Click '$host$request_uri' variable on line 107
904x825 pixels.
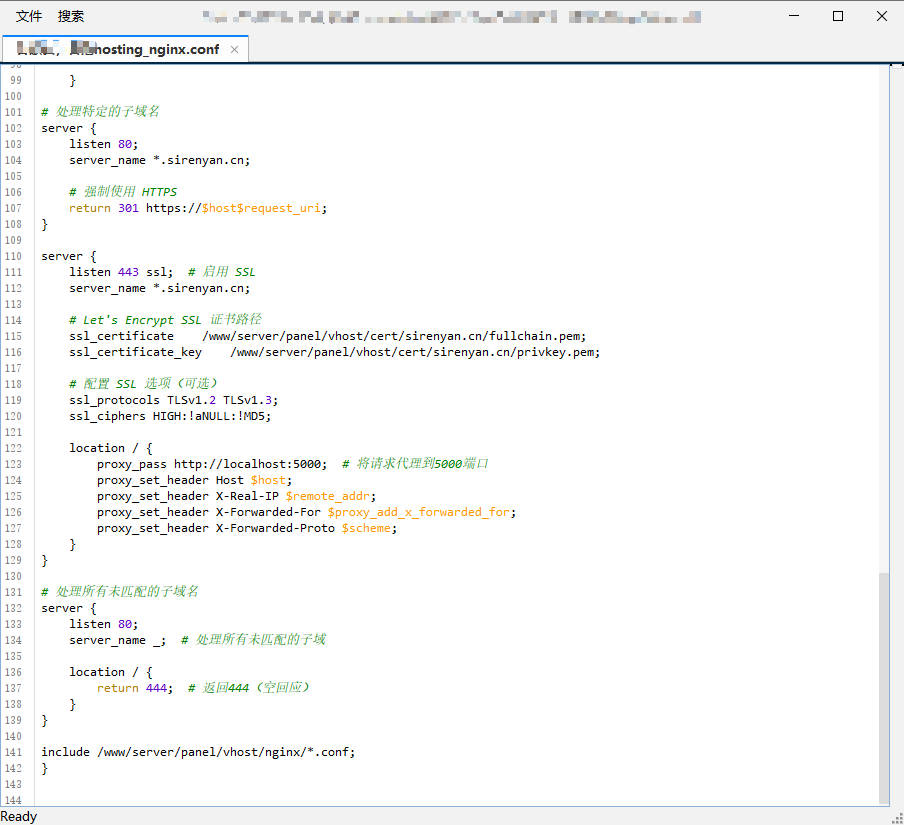(261, 208)
